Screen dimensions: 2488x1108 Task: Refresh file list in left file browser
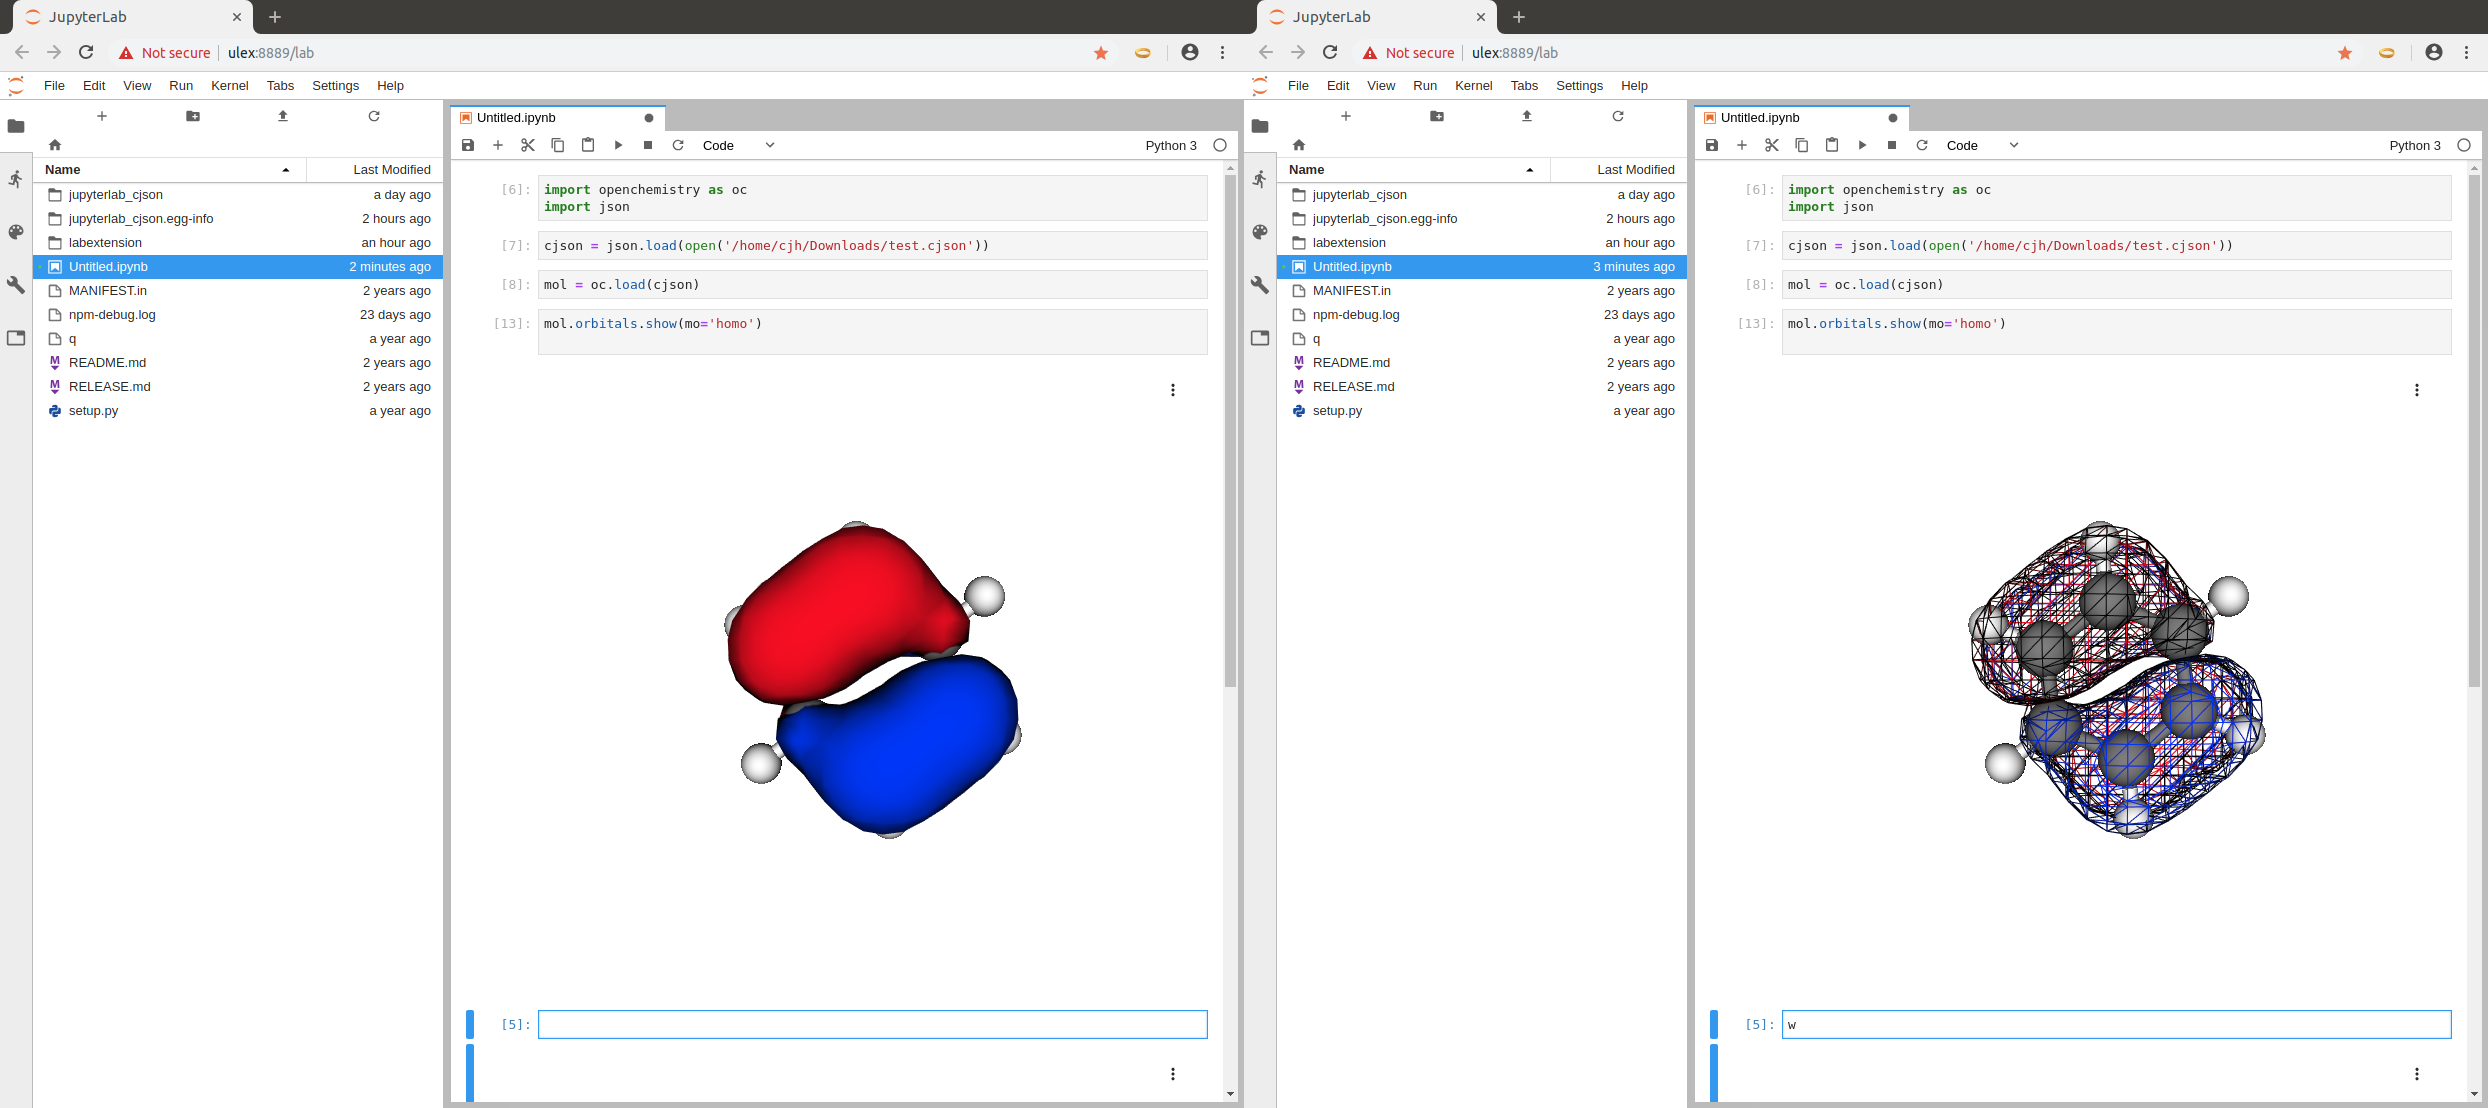click(374, 116)
